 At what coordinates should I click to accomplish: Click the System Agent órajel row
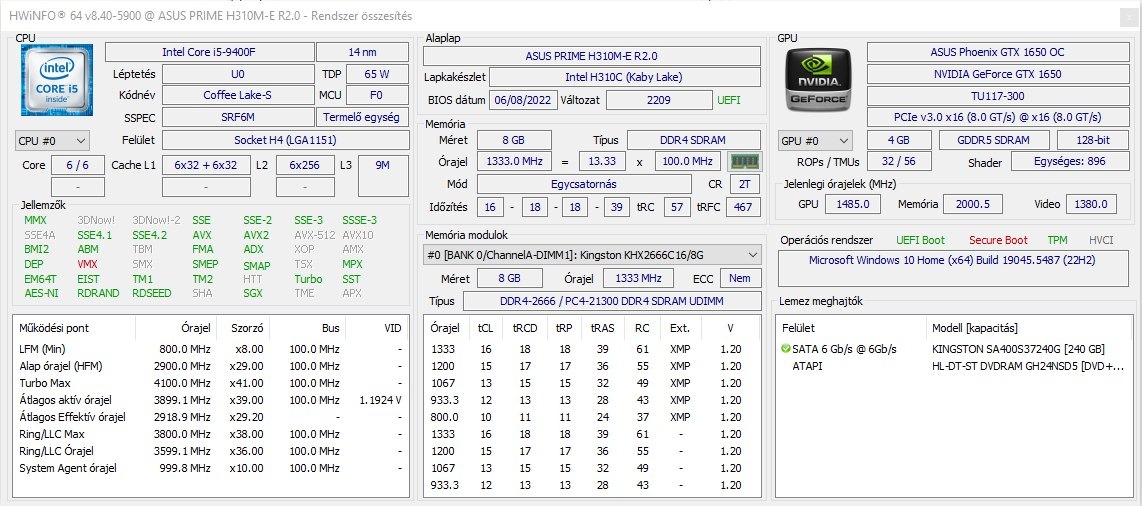coord(211,468)
